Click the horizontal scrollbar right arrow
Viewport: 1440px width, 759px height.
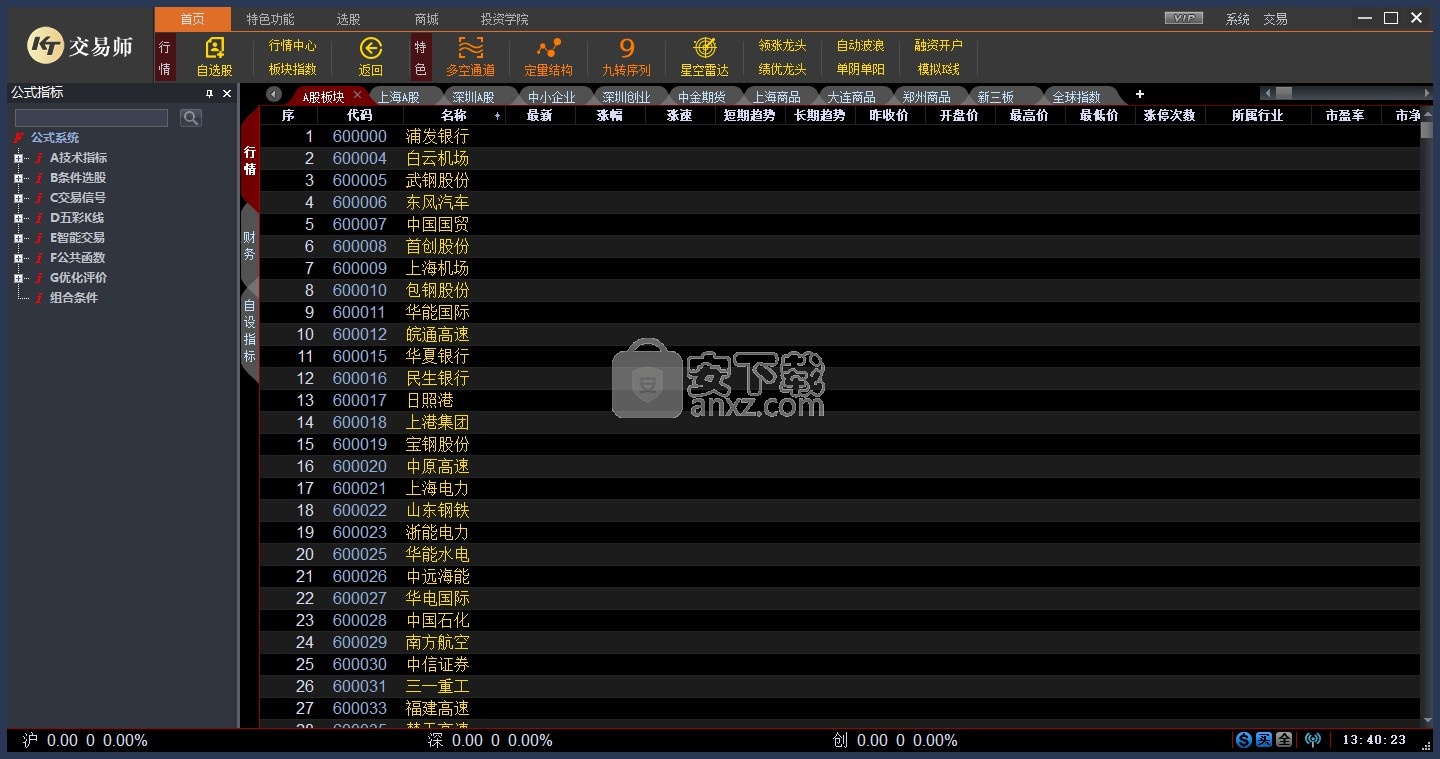click(1427, 93)
